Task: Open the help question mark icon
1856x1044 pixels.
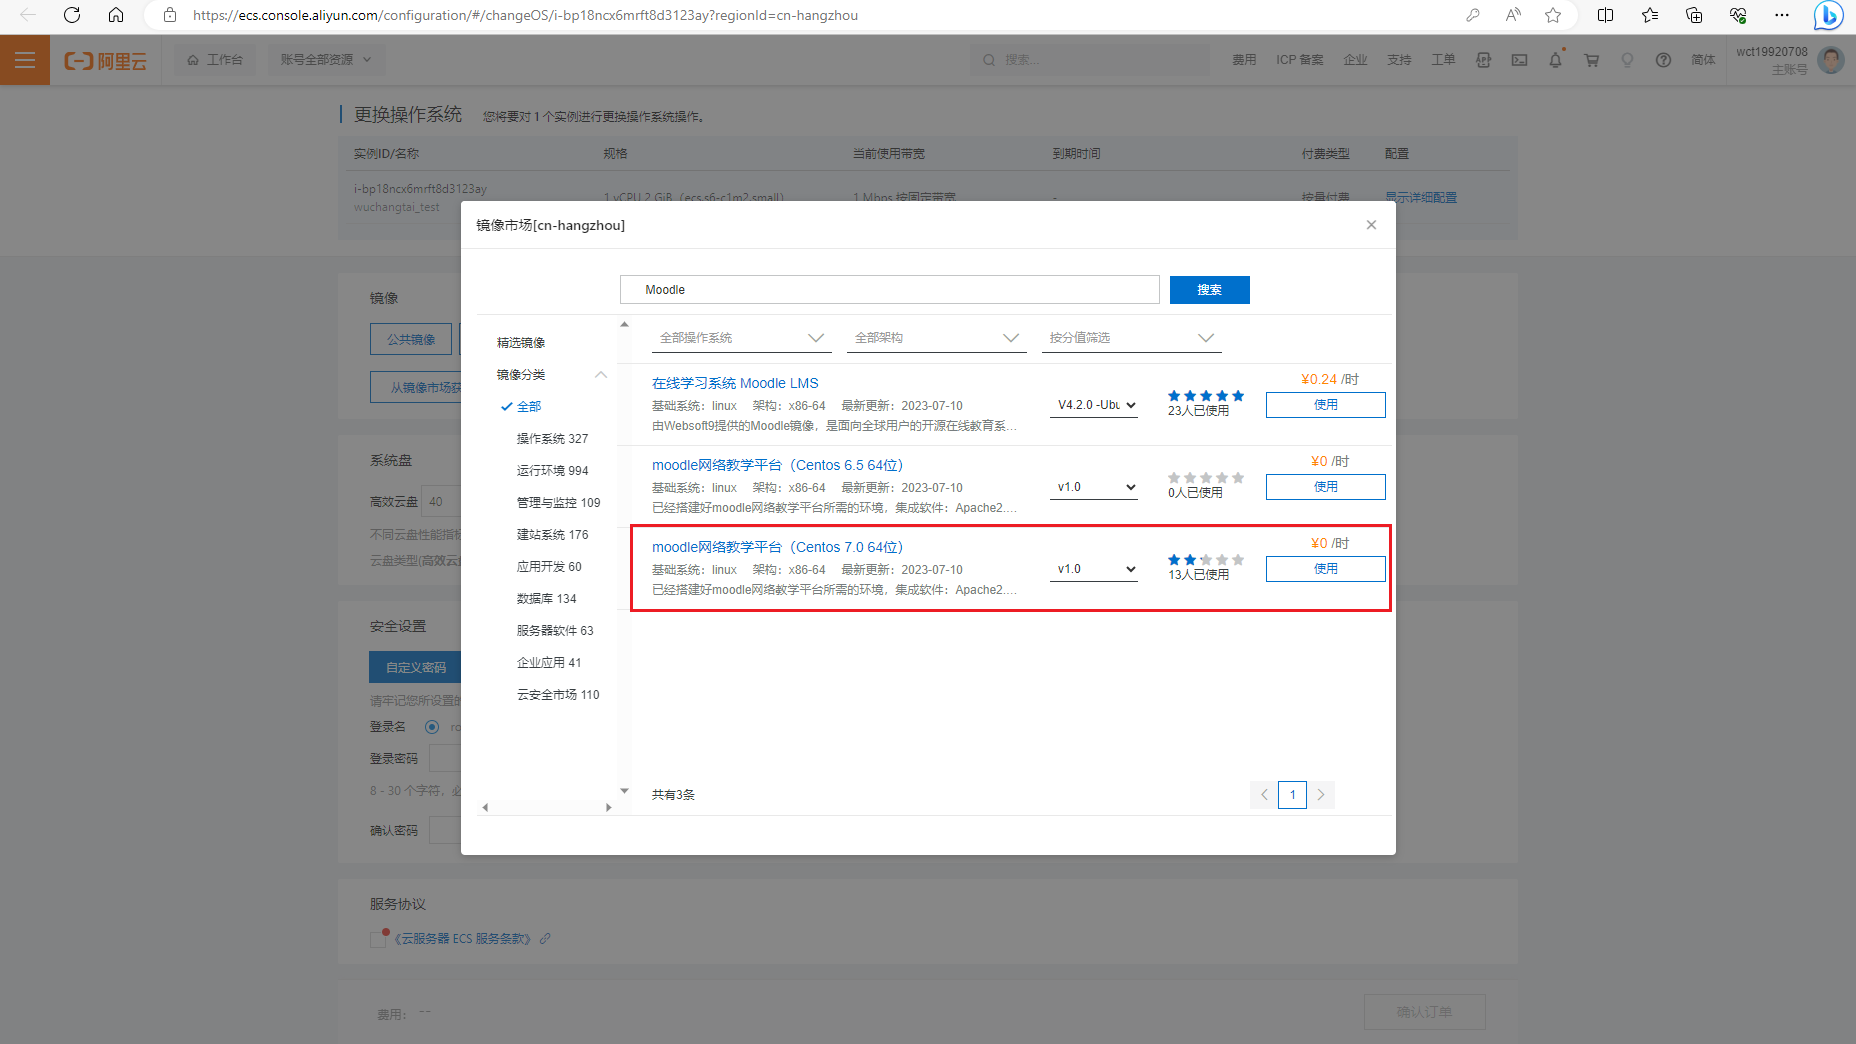Action: pyautogui.click(x=1663, y=60)
